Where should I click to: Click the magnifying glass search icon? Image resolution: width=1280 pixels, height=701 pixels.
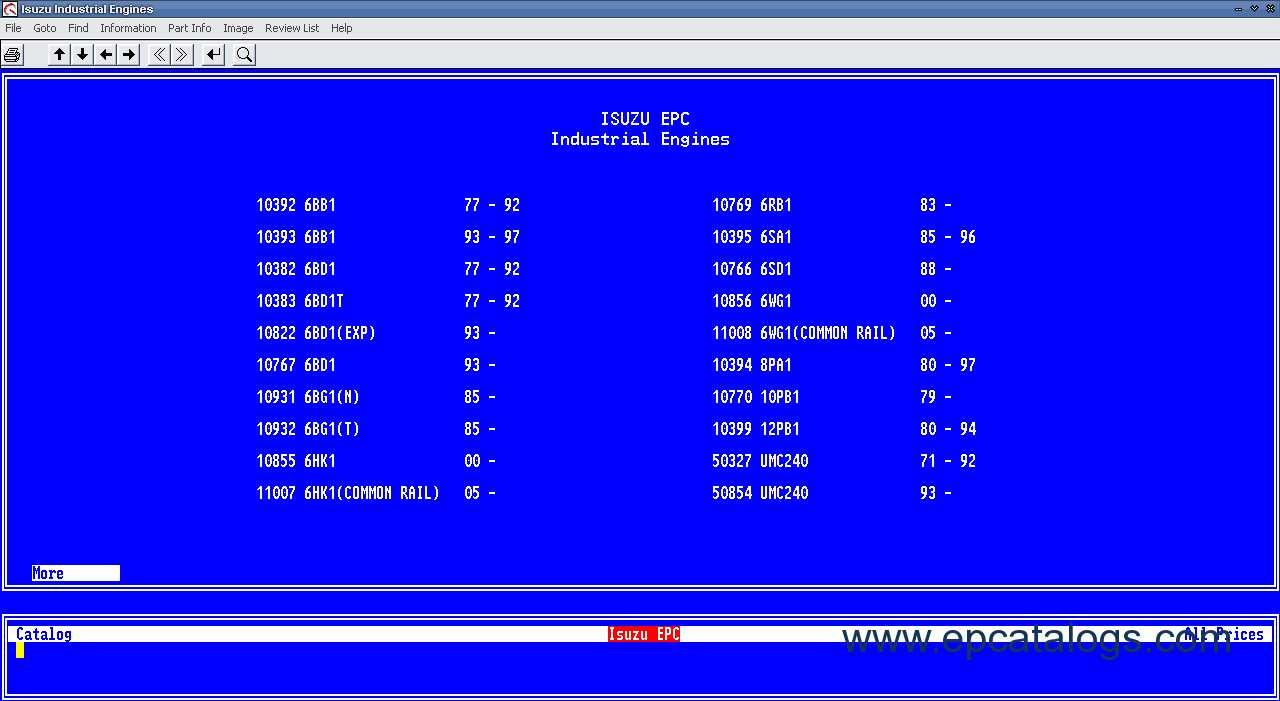(x=244, y=55)
